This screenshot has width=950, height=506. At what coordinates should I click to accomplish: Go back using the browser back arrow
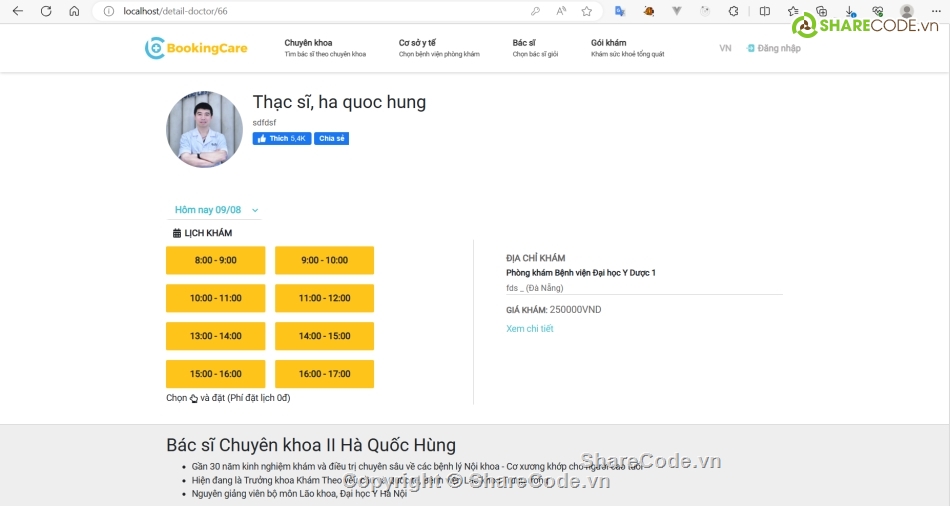[18, 11]
